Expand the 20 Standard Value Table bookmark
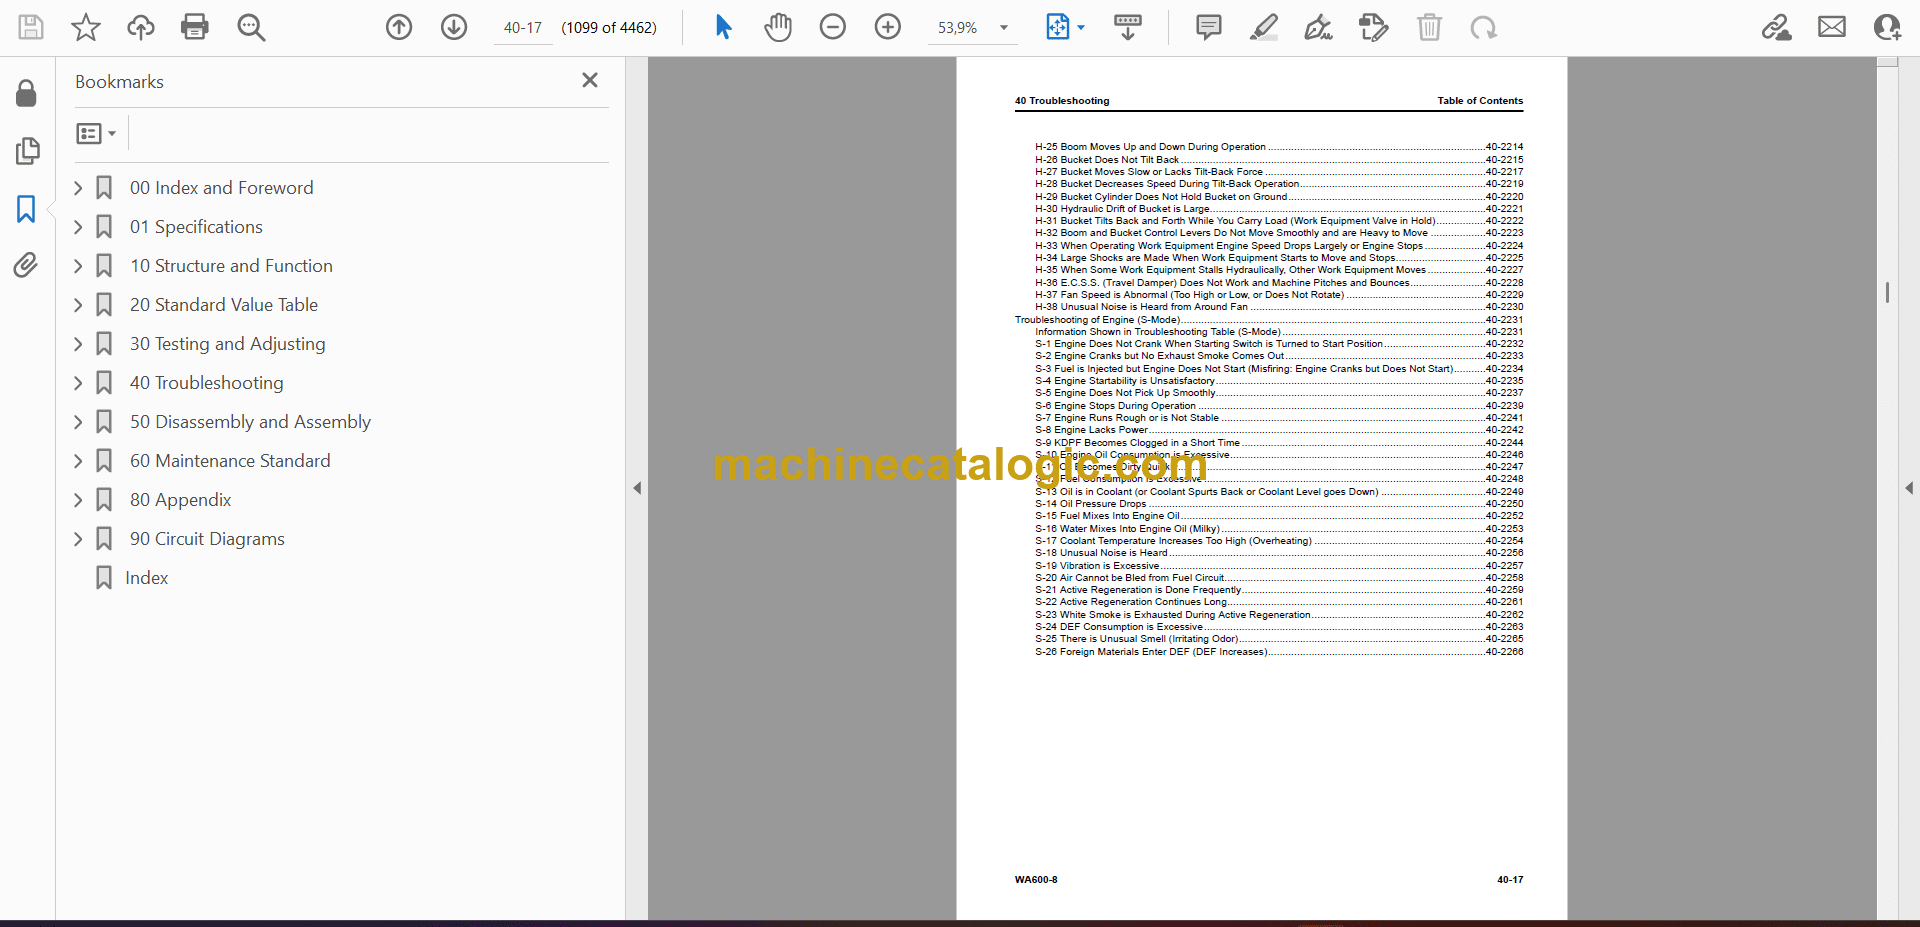The height and width of the screenshot is (927, 1920). point(78,305)
